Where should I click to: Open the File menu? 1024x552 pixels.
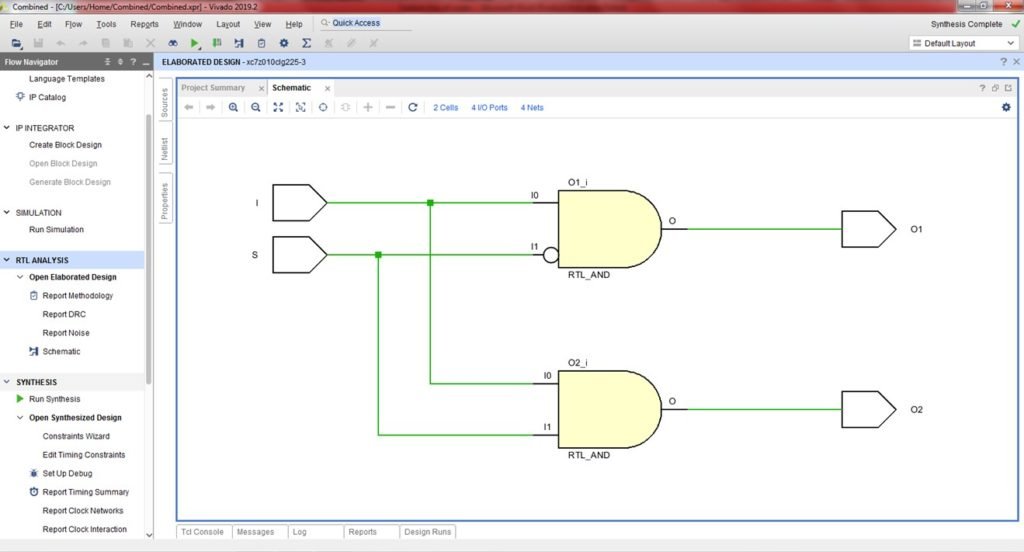(16, 24)
